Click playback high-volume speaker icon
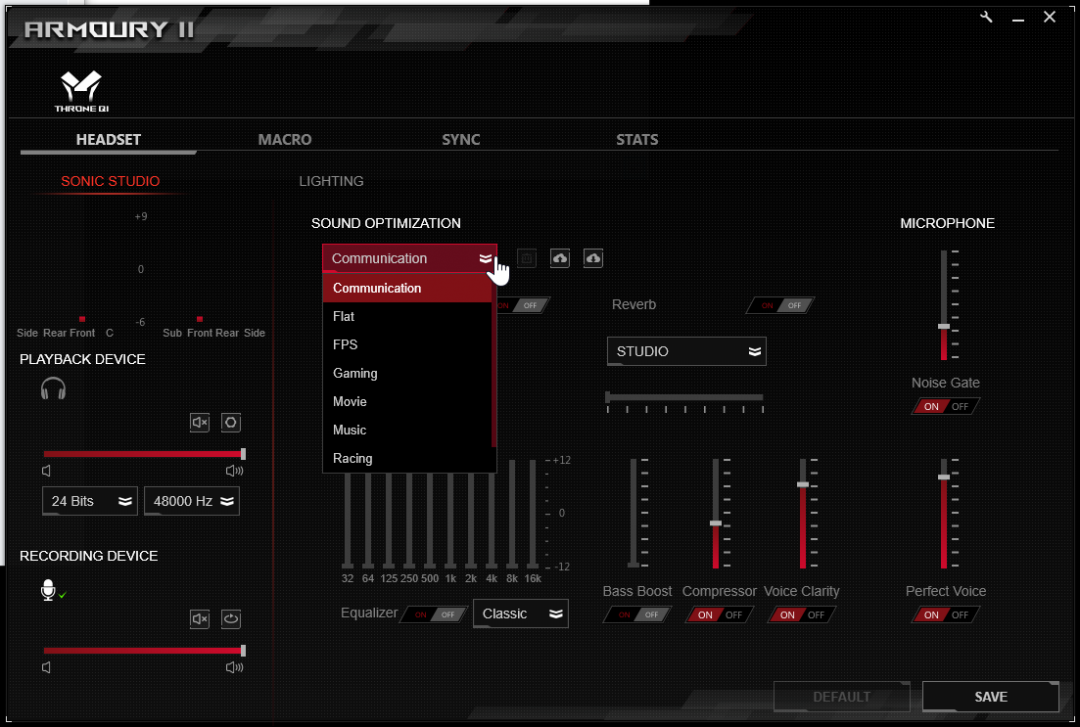The height and width of the screenshot is (727, 1080). coord(234,471)
